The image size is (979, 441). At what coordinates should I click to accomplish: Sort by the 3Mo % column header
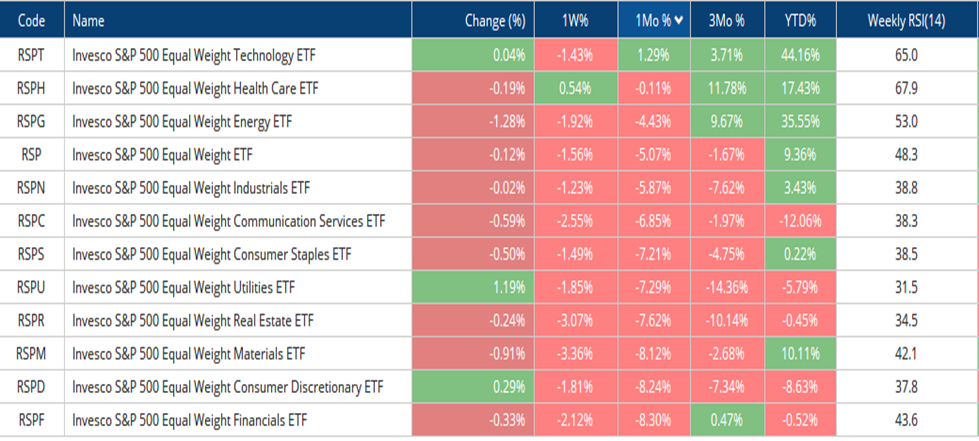[x=727, y=21]
